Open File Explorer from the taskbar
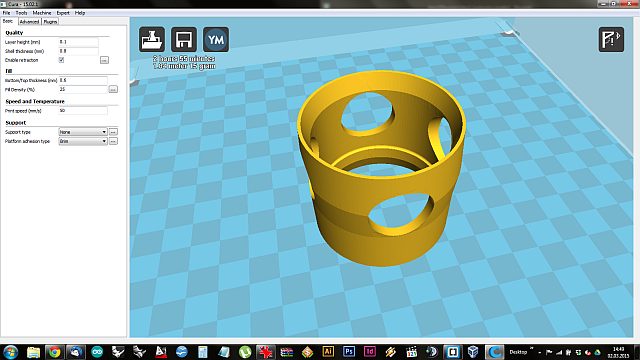Screen dimensions: 640x360 coord(33,352)
